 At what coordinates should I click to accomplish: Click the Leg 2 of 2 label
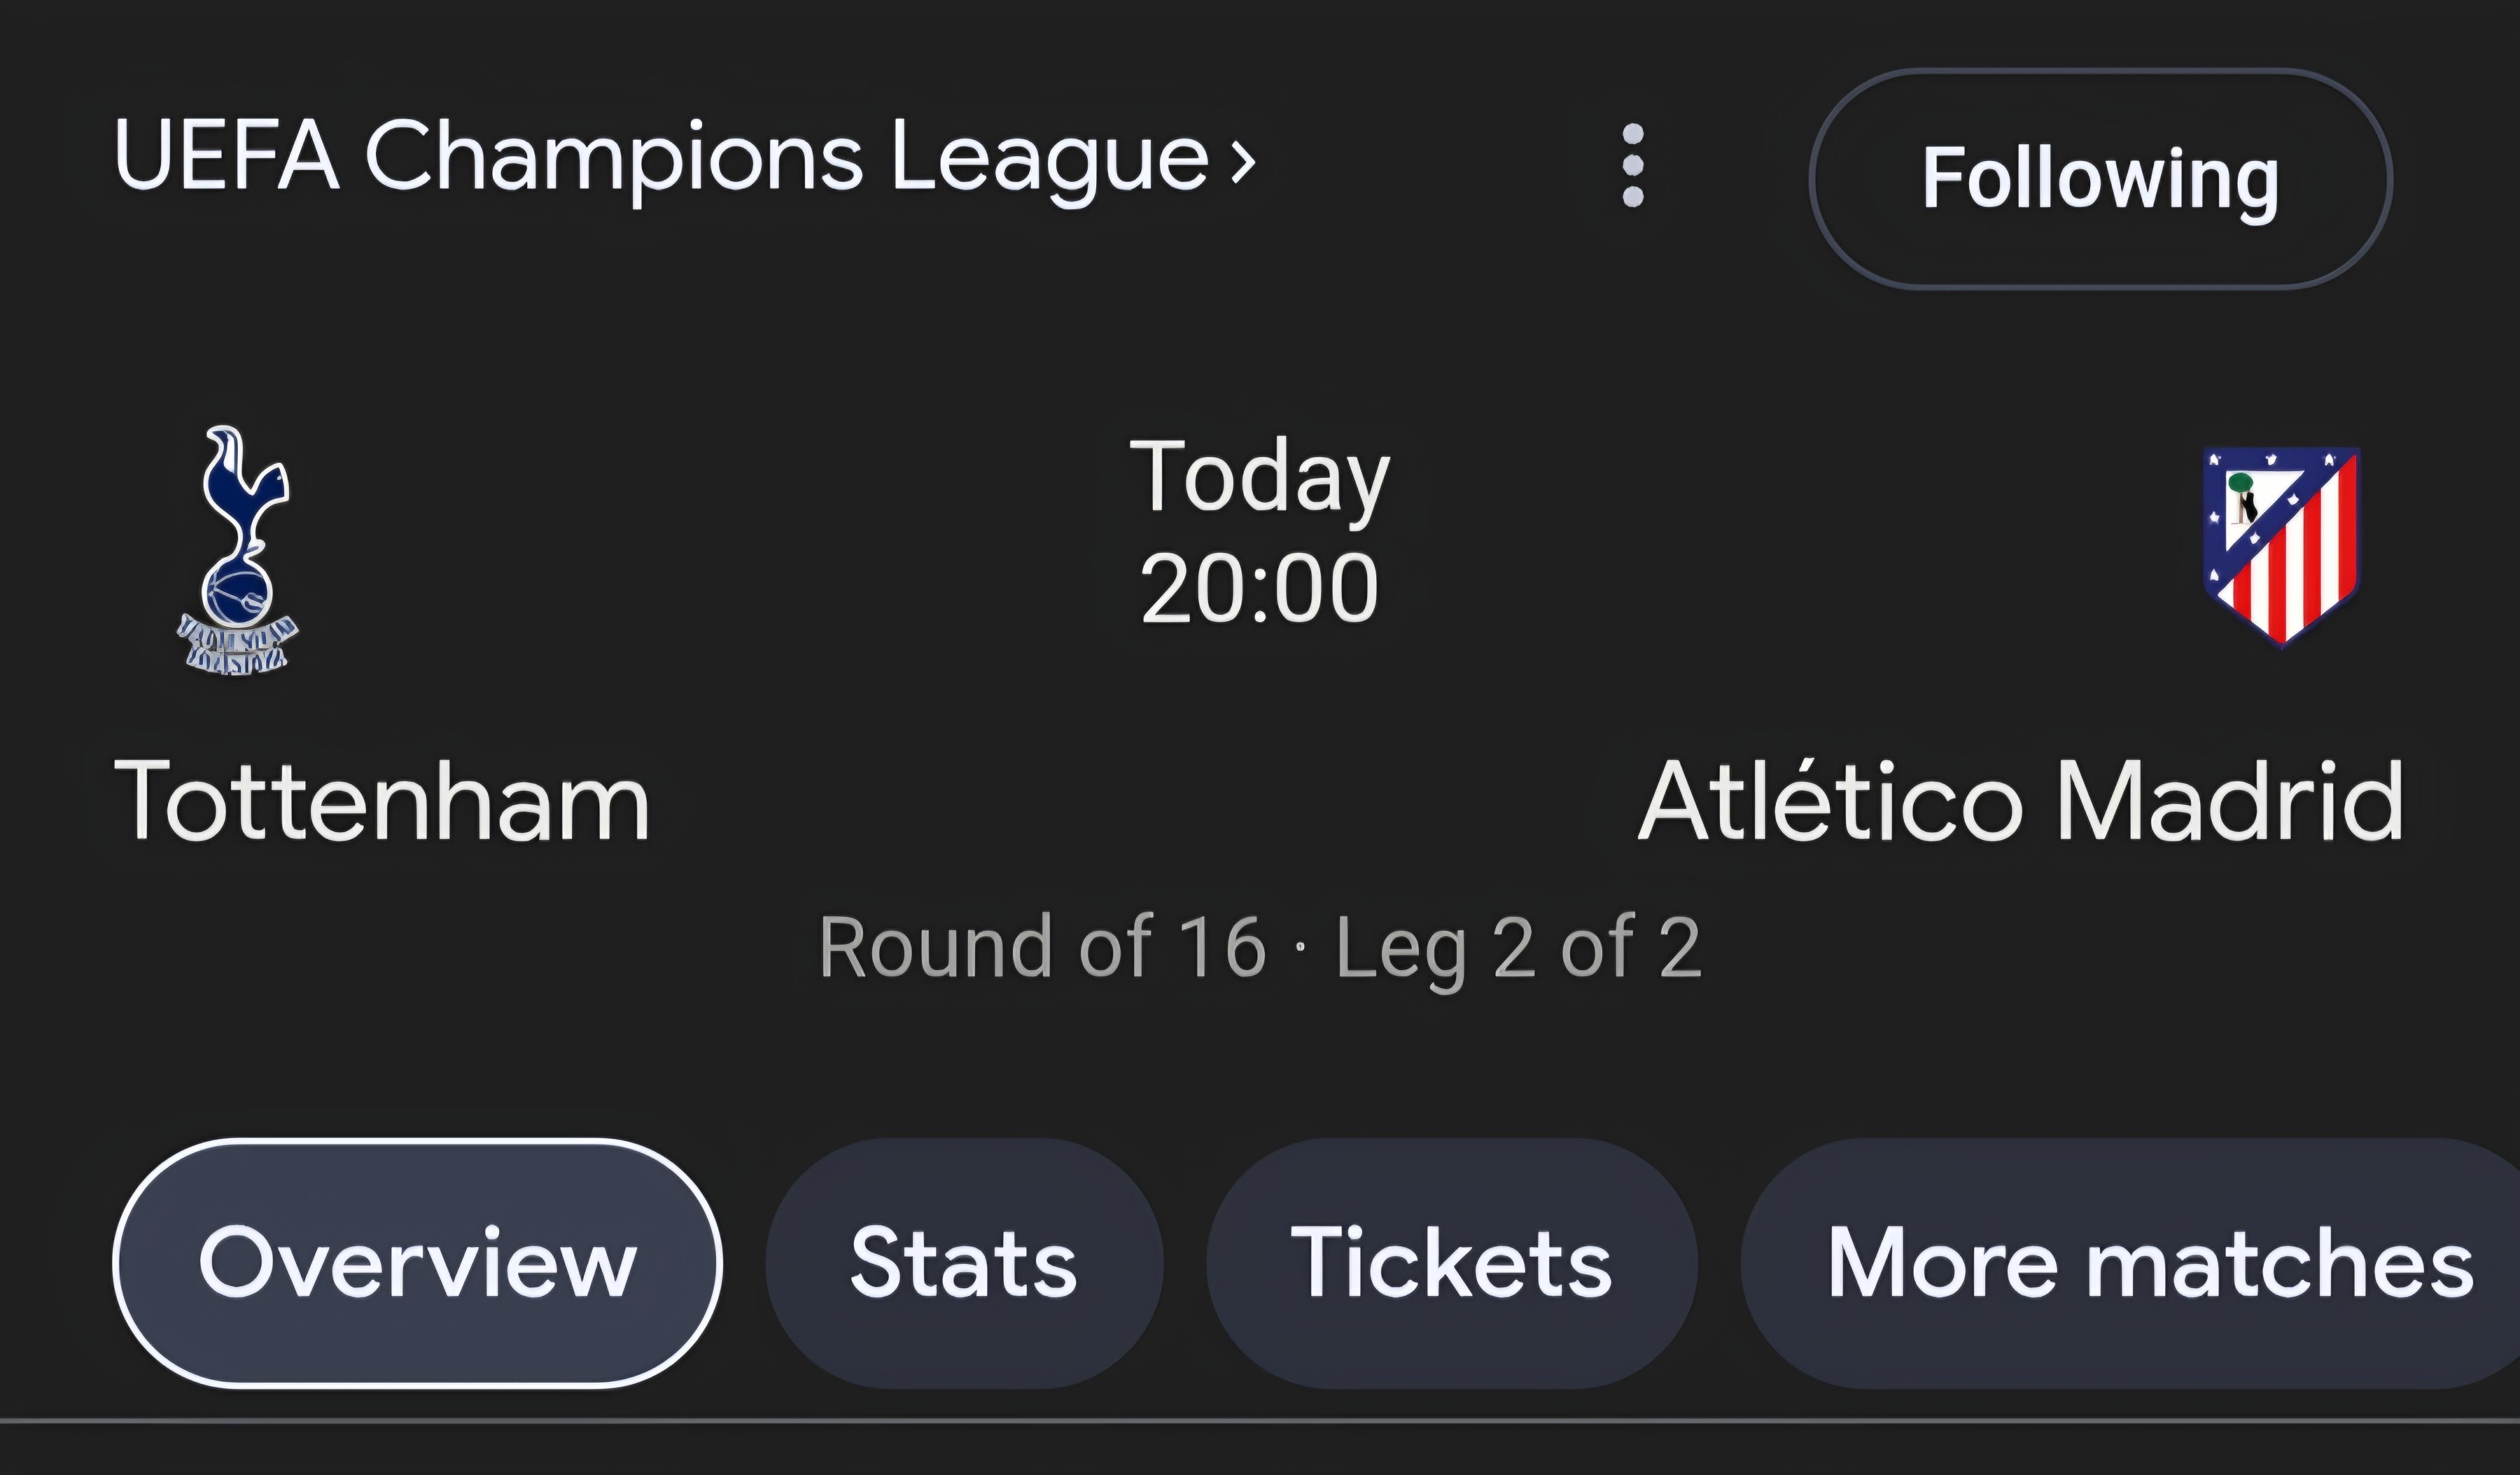click(x=1518, y=947)
